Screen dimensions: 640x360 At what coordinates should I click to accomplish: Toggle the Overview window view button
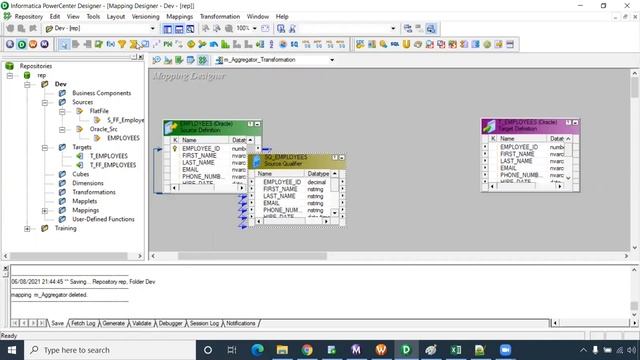coord(190,29)
